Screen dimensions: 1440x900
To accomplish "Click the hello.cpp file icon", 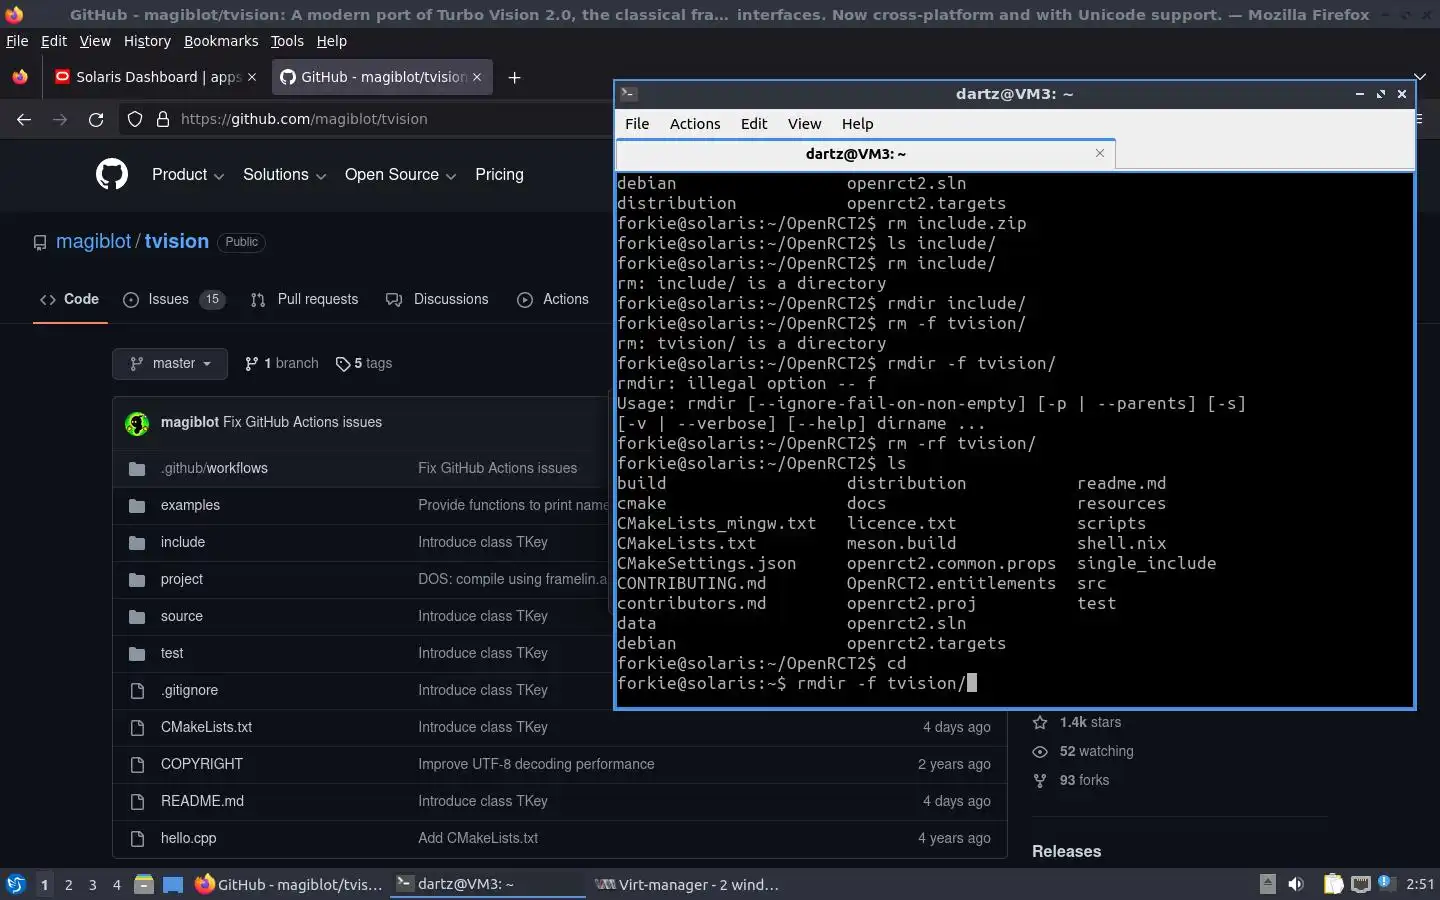I will click(137, 838).
